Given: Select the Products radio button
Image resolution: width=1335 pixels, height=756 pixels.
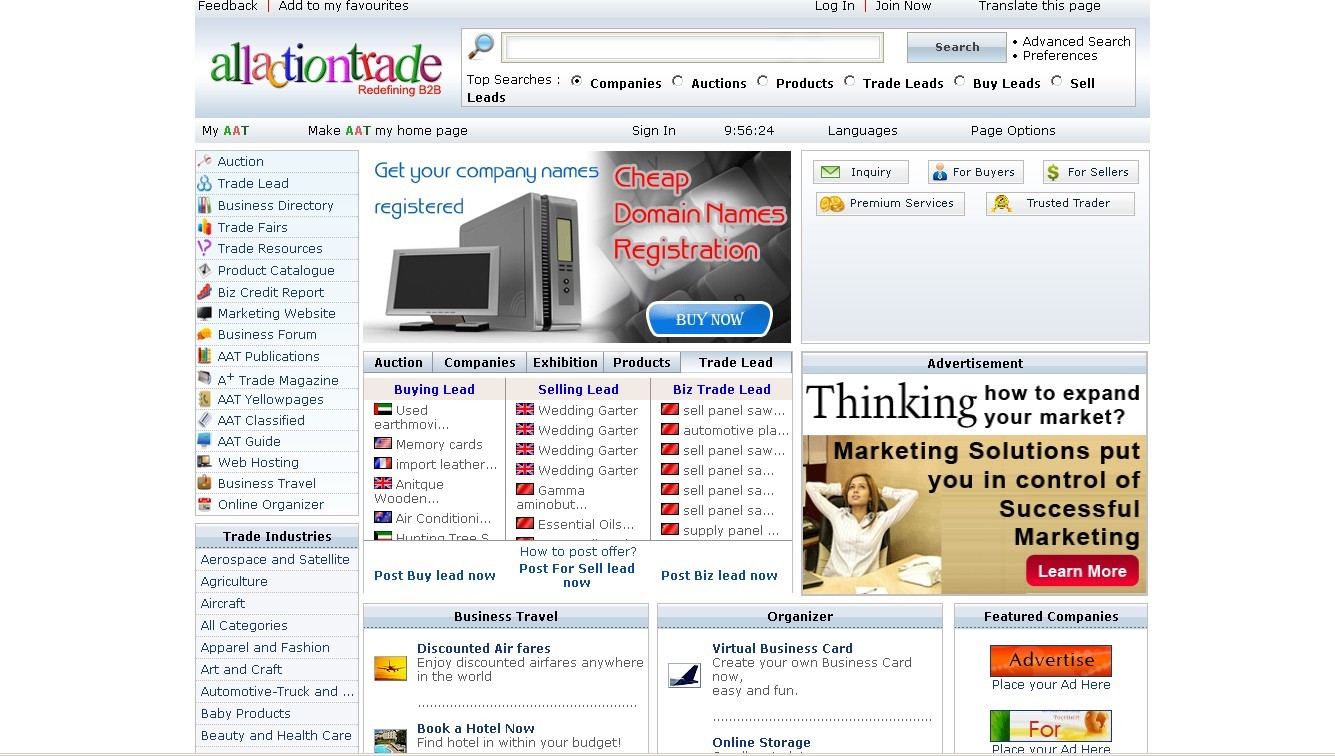Looking at the screenshot, I should click(x=763, y=81).
